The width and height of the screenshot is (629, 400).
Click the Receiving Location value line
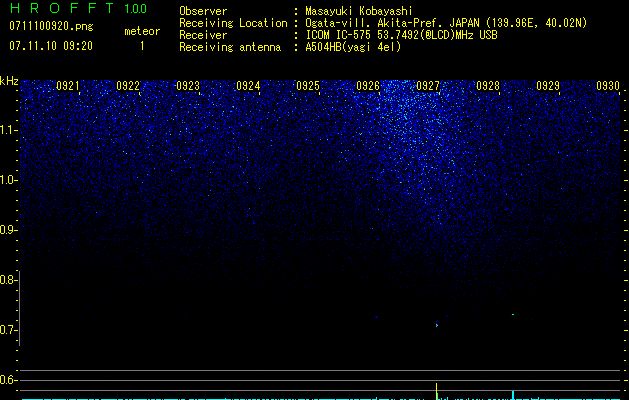coord(446,23)
